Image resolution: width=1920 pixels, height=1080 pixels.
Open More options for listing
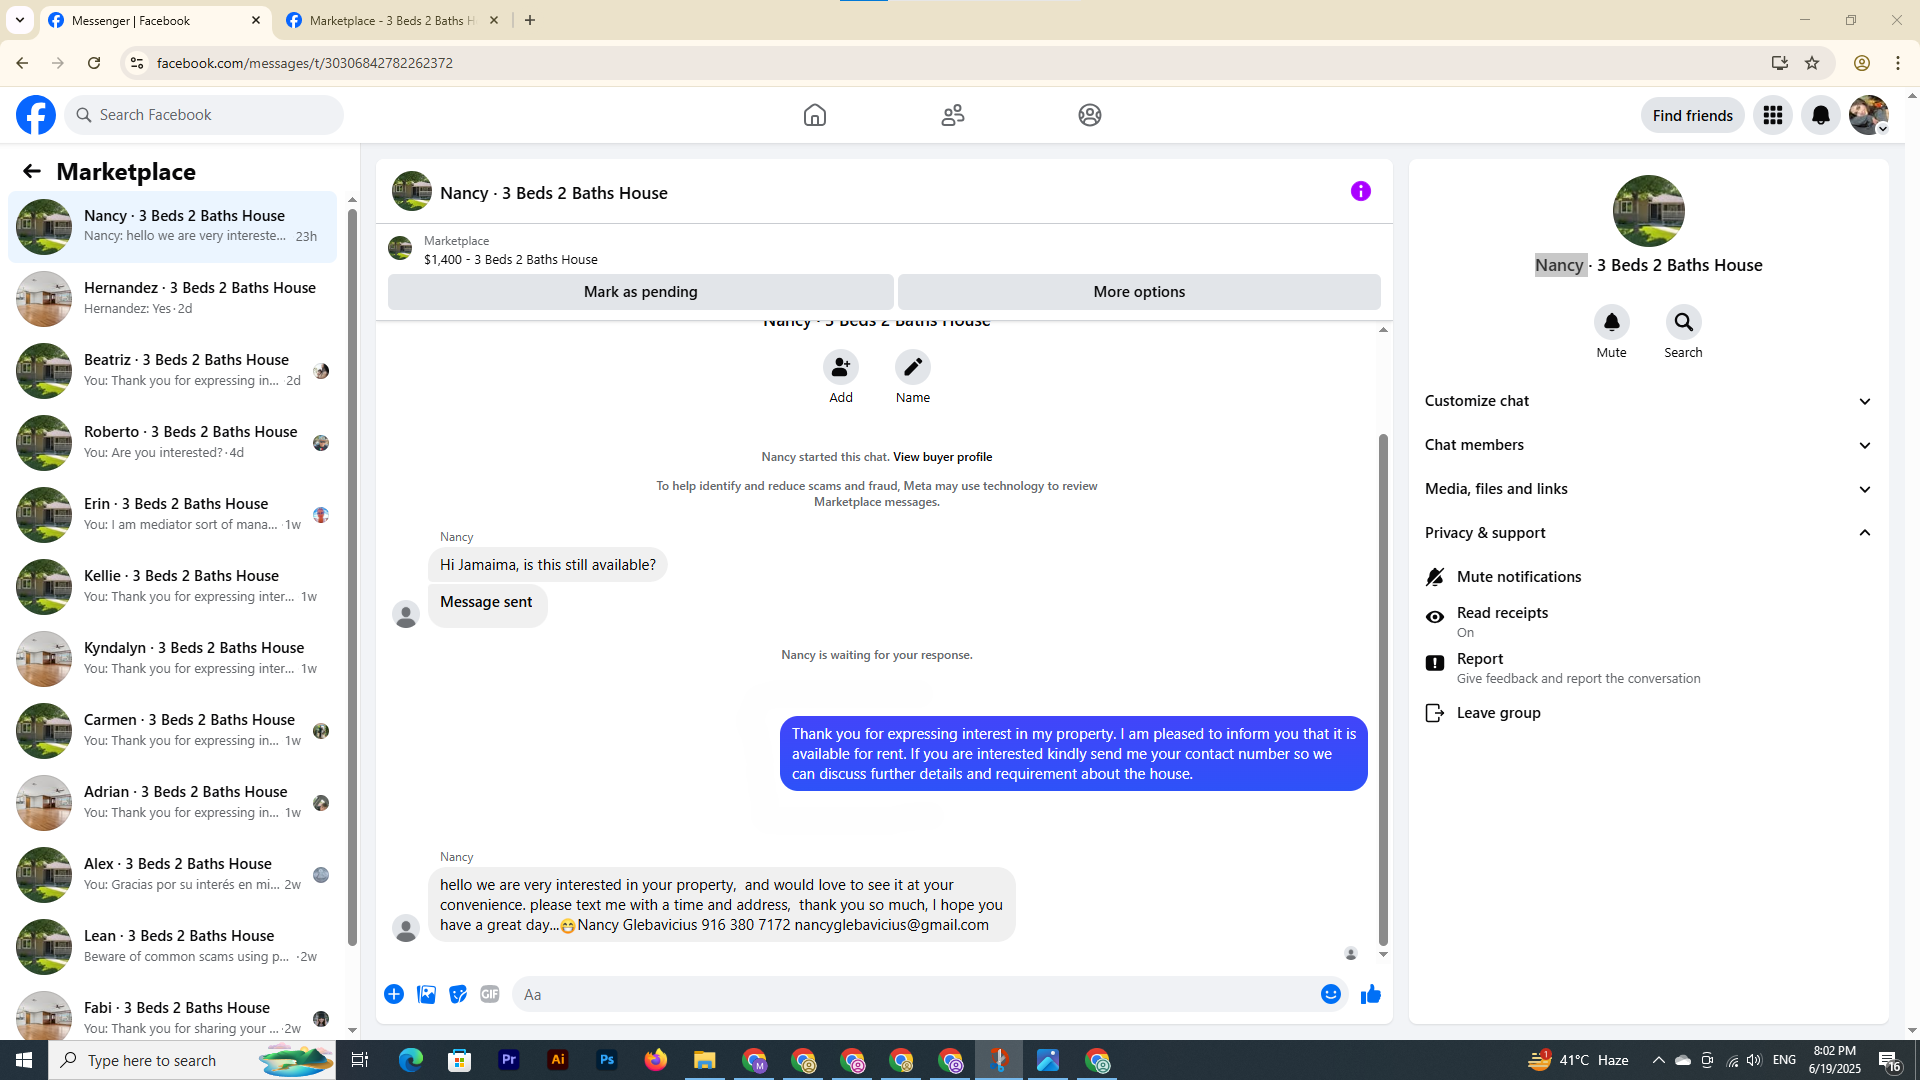pyautogui.click(x=1139, y=292)
